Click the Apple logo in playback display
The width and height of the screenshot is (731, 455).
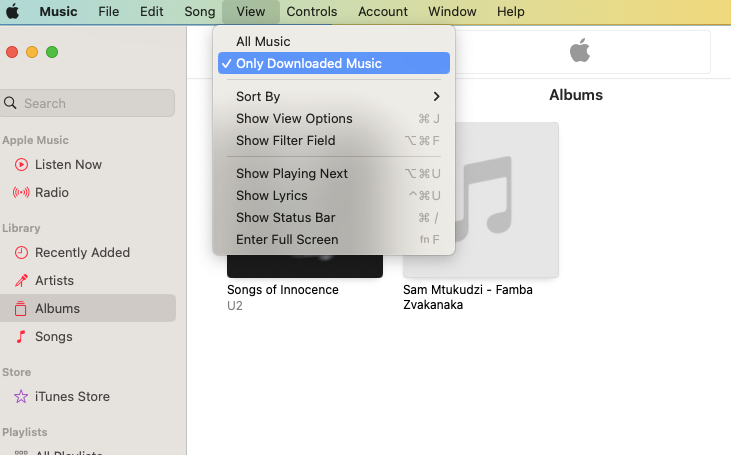[x=579, y=50]
